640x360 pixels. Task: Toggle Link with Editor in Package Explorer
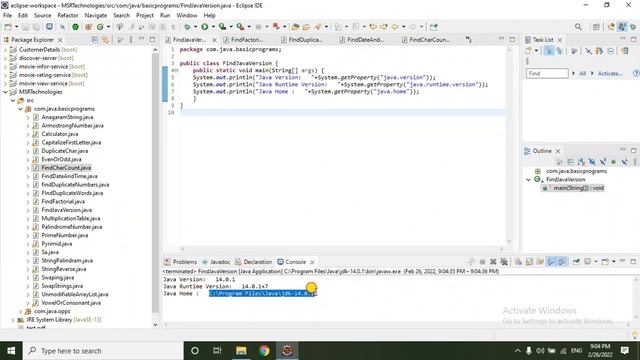coord(106,40)
